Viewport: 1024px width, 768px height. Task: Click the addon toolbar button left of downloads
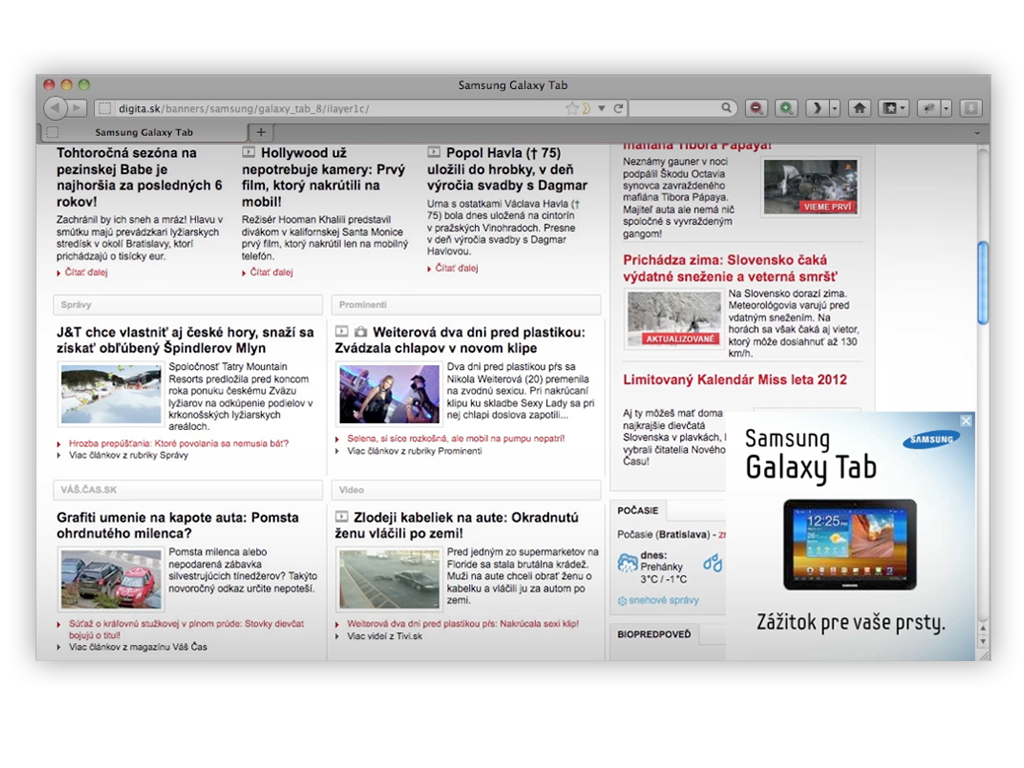coord(929,108)
